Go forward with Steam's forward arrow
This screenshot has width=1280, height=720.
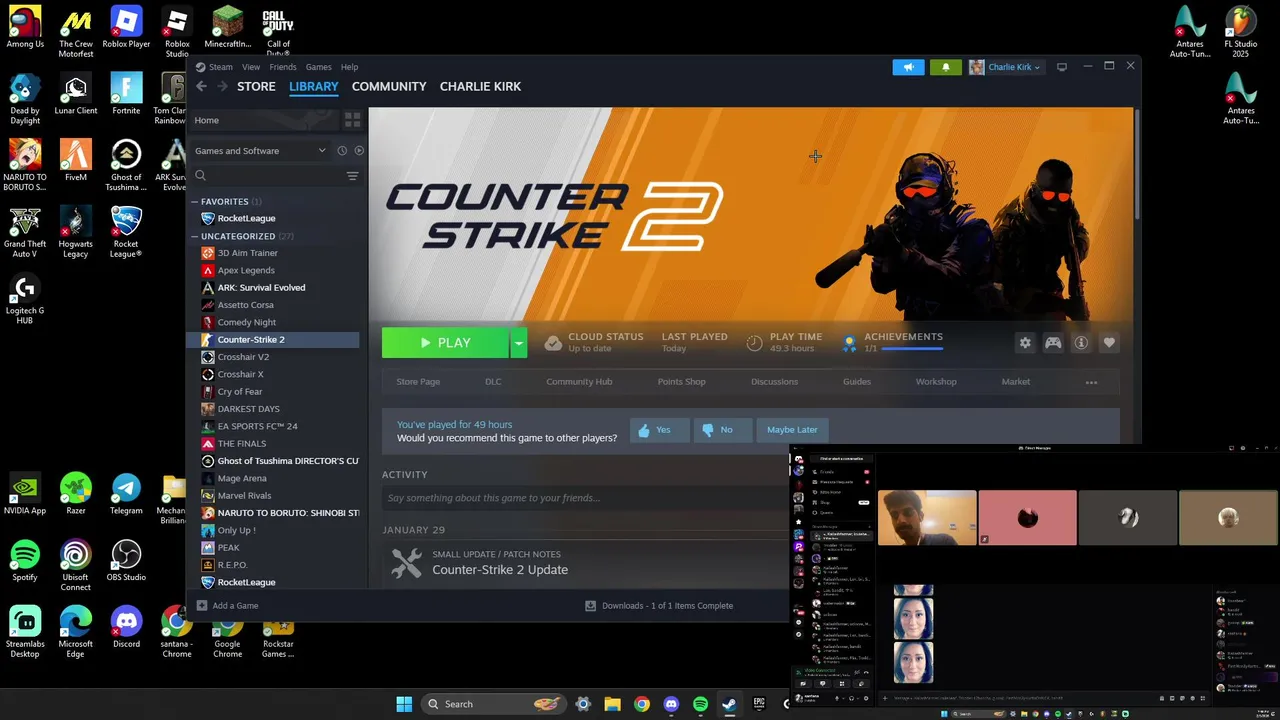(x=222, y=86)
